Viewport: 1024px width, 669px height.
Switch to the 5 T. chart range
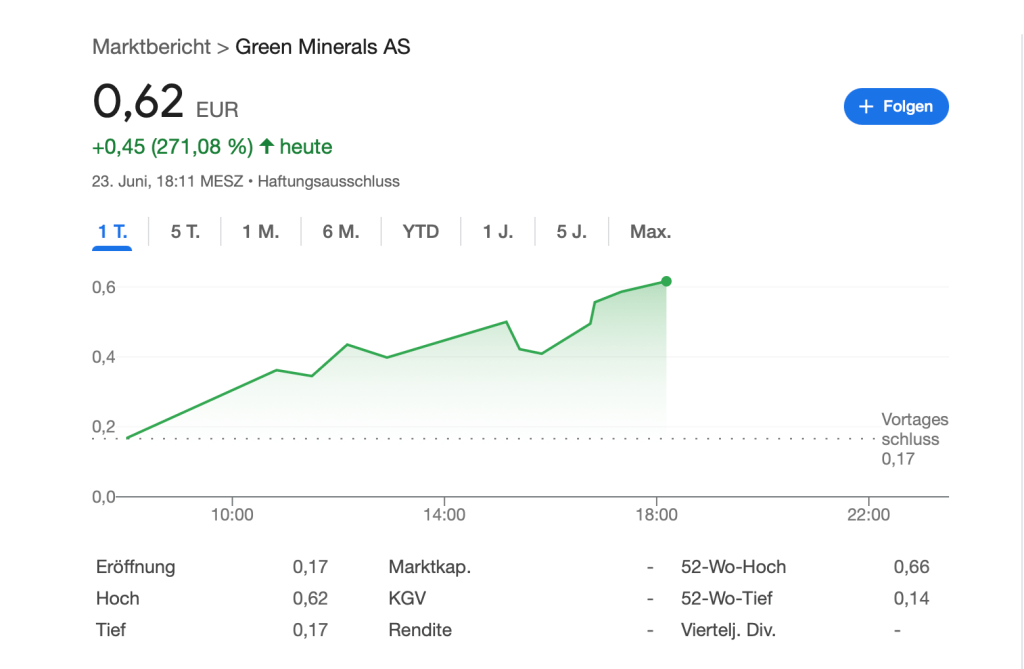[185, 232]
